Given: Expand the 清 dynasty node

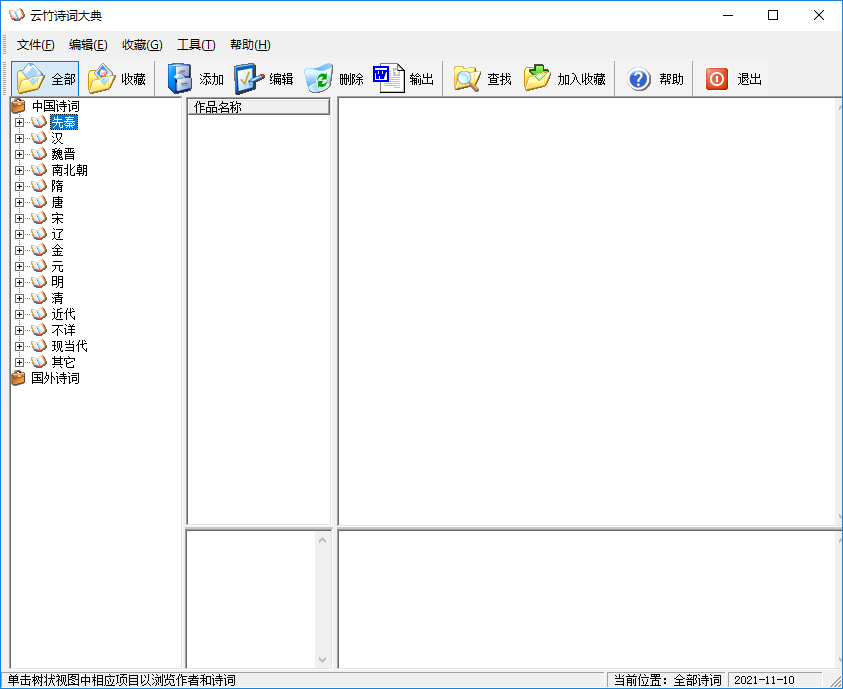Looking at the screenshot, I should click(19, 298).
